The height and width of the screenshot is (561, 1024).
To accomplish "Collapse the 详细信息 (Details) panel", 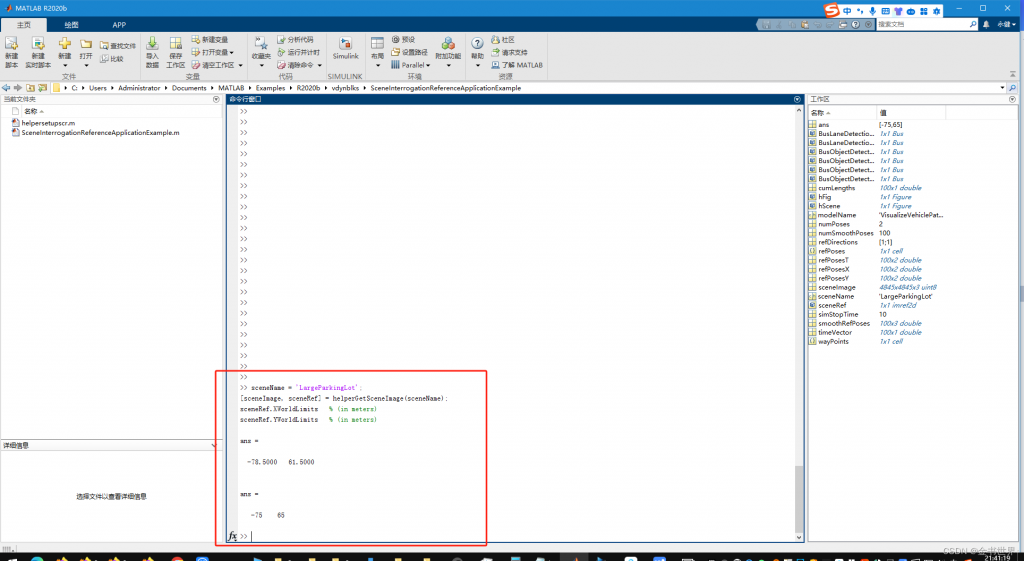I will tap(214, 445).
